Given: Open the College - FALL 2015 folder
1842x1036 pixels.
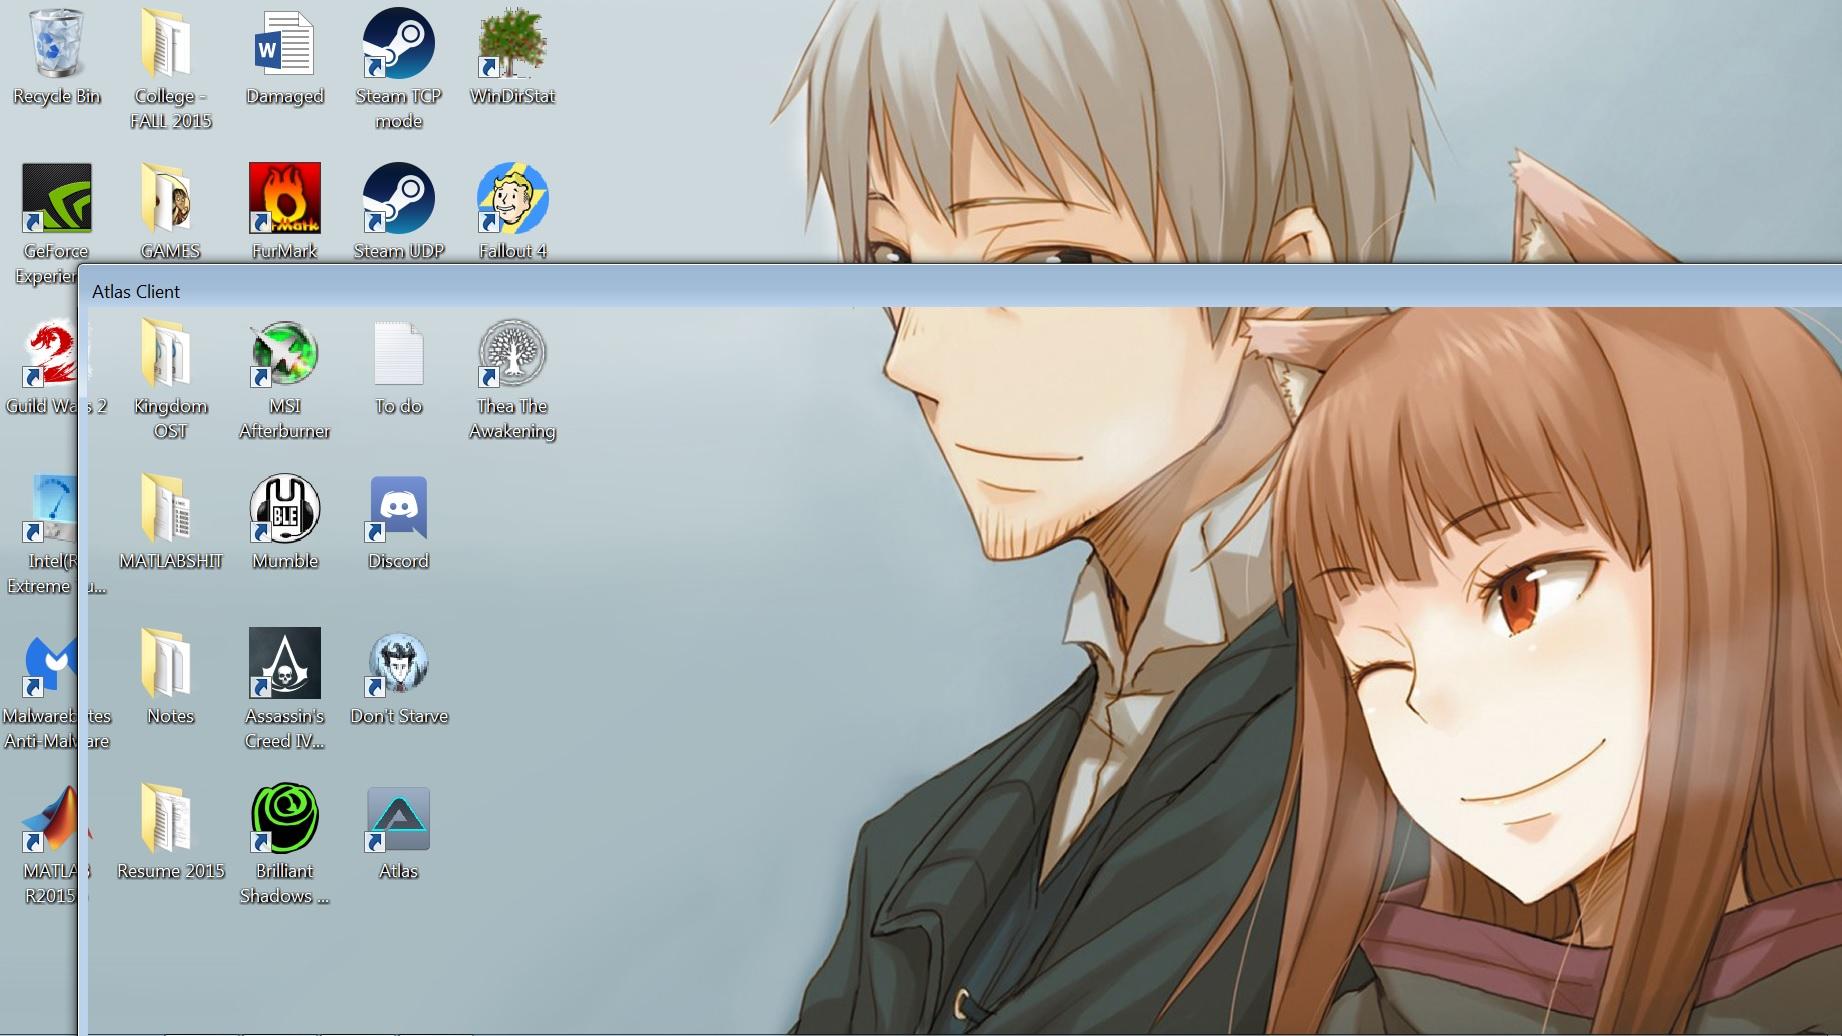Looking at the screenshot, I should click(169, 45).
